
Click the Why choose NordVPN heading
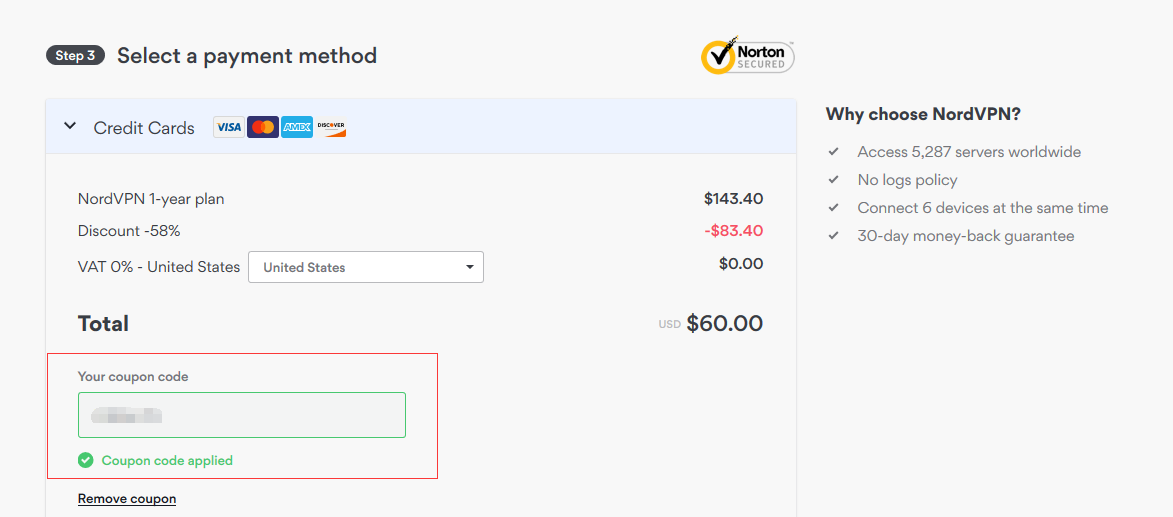tap(923, 114)
